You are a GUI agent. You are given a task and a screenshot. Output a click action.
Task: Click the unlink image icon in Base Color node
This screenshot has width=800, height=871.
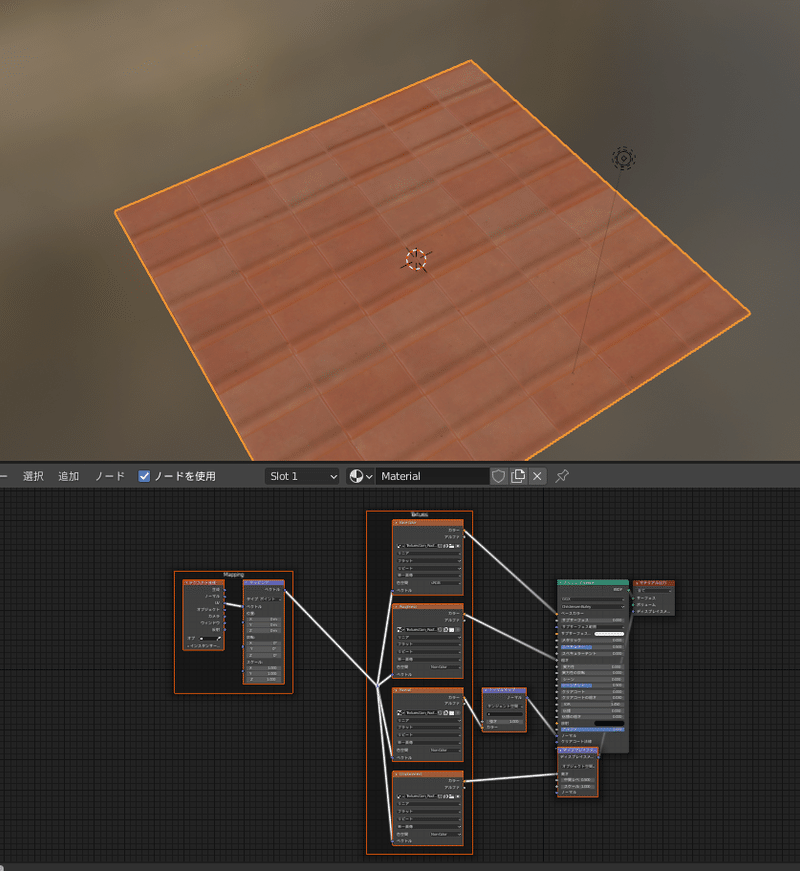point(458,546)
